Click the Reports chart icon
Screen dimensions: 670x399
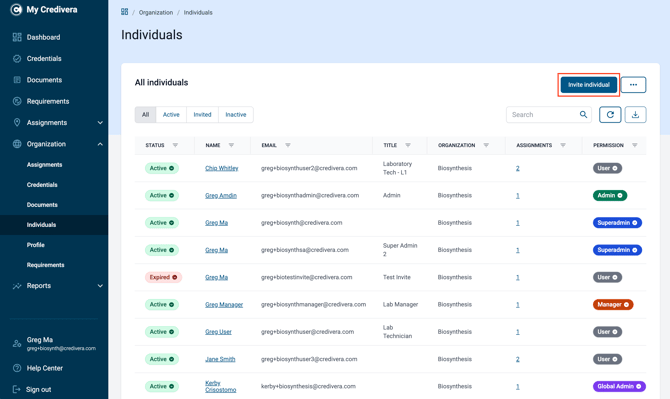pos(17,286)
